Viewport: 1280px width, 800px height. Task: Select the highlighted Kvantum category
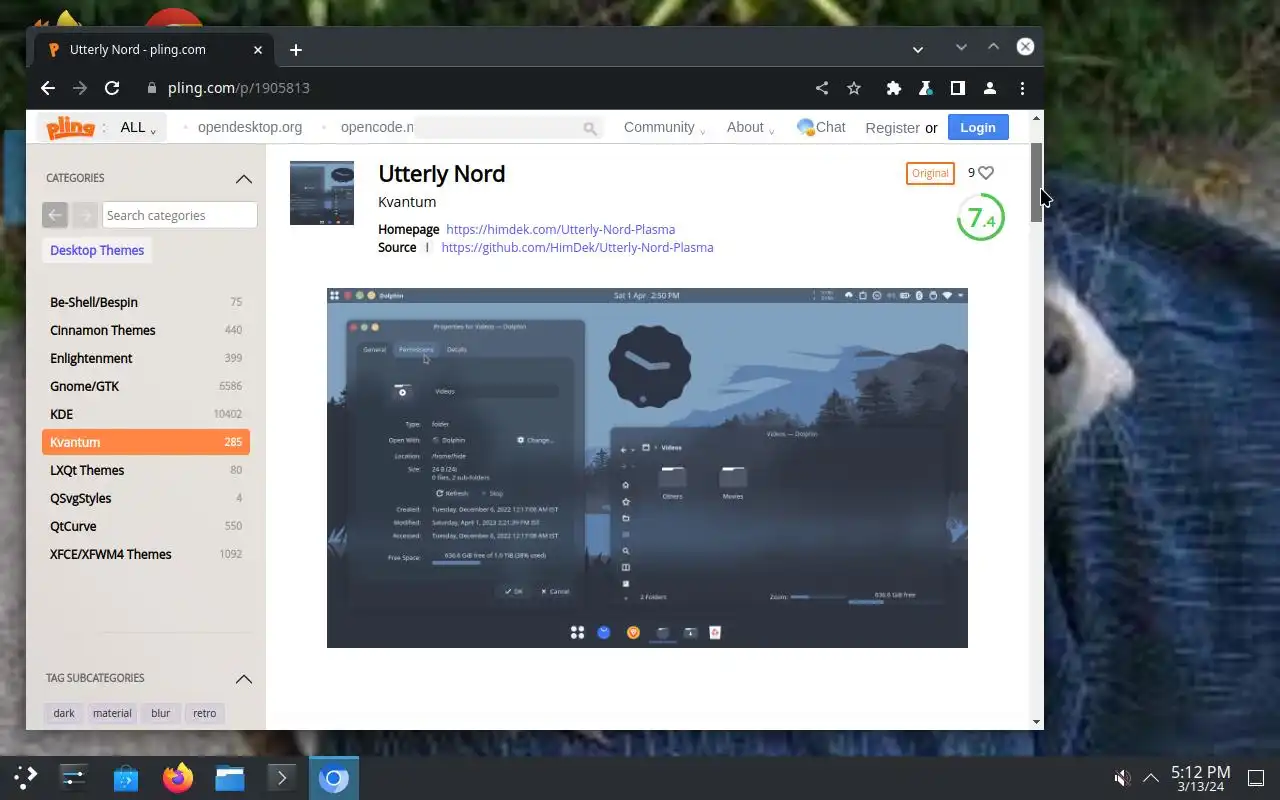pos(146,442)
